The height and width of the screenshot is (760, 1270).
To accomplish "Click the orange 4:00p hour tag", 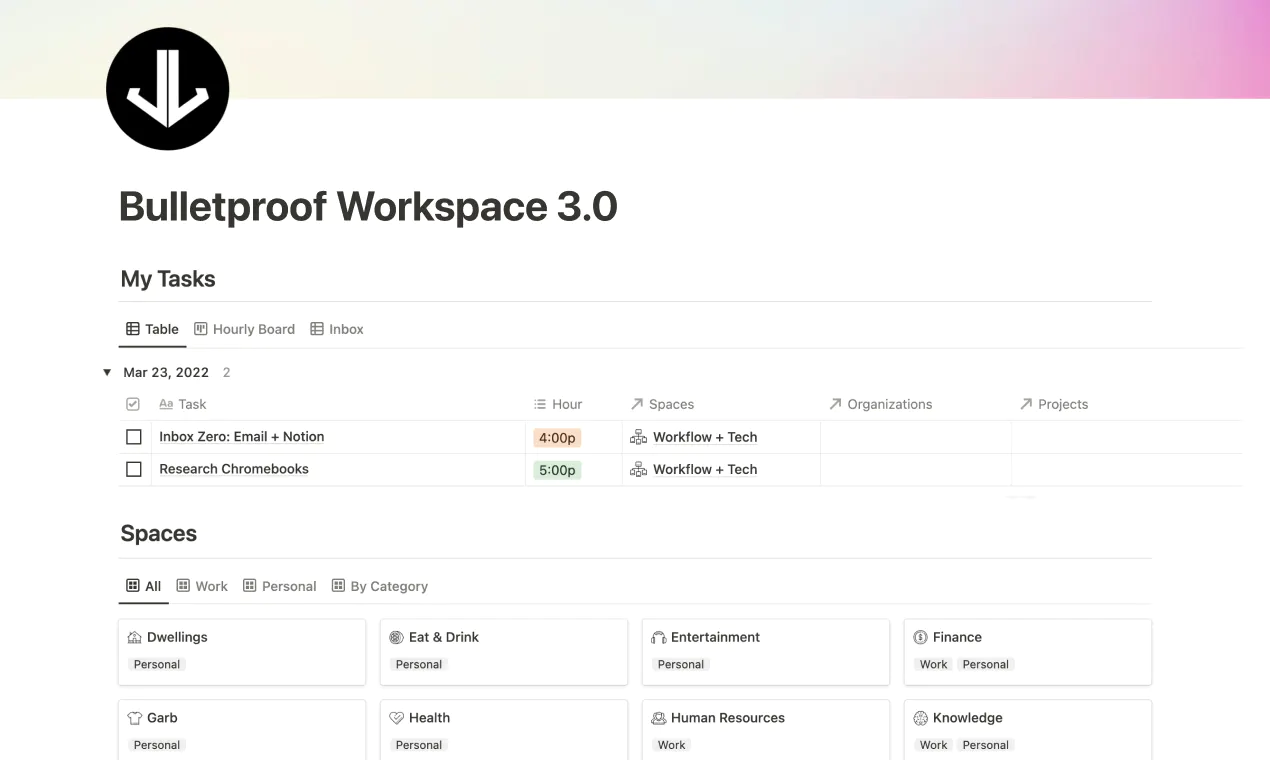I will [557, 437].
